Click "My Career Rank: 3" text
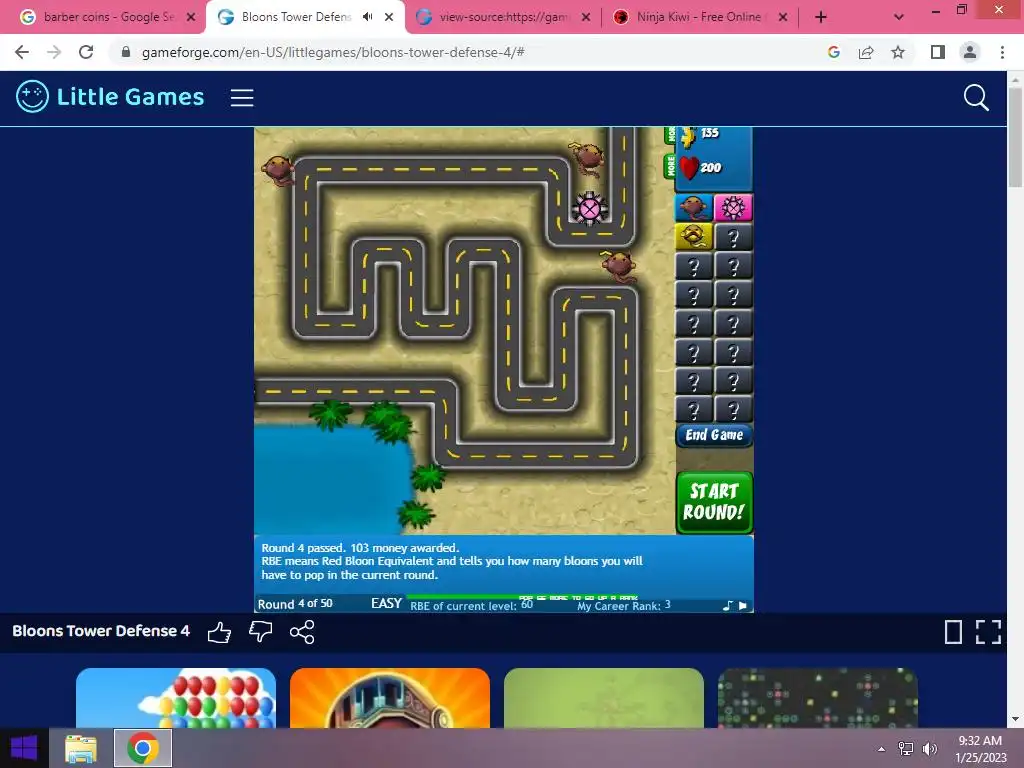The height and width of the screenshot is (768, 1024). coord(624,605)
